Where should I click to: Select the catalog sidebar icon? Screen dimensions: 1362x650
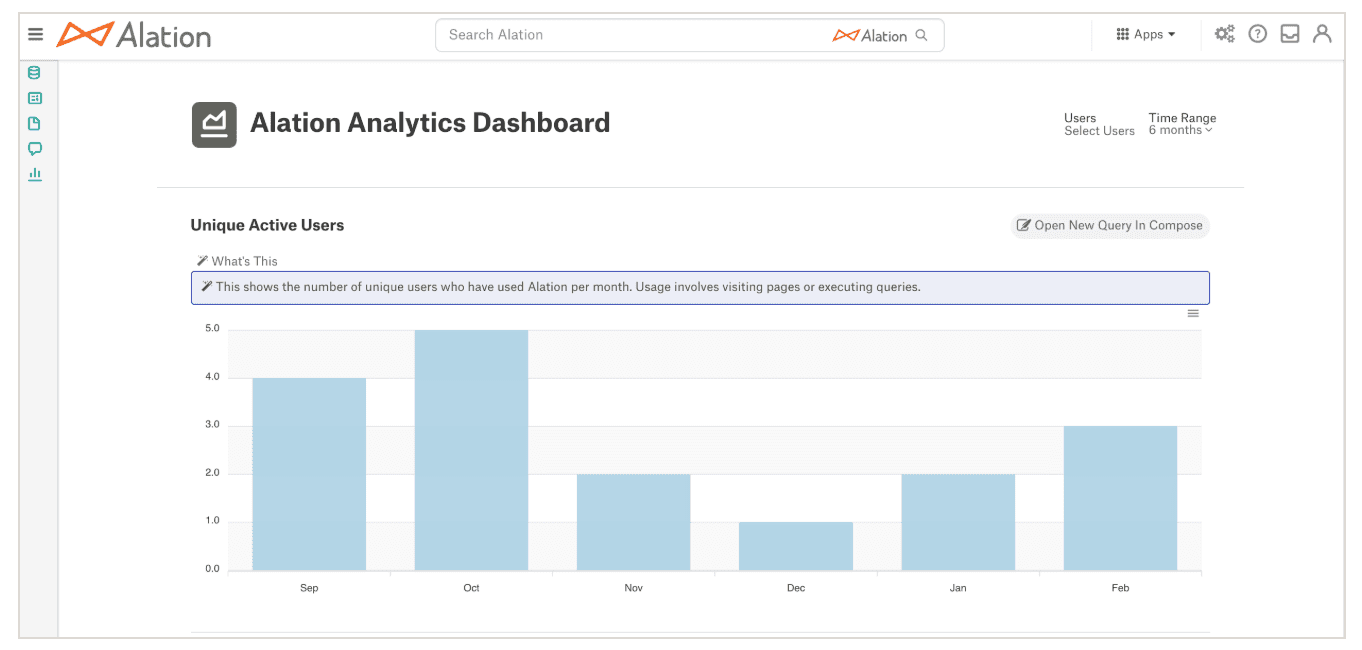(34, 98)
